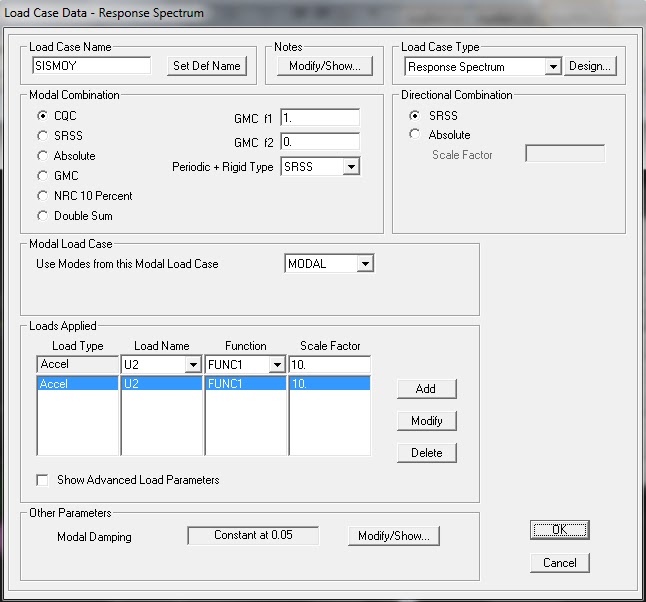
Task: Open the MODAL load case dropdown
Action: click(365, 264)
